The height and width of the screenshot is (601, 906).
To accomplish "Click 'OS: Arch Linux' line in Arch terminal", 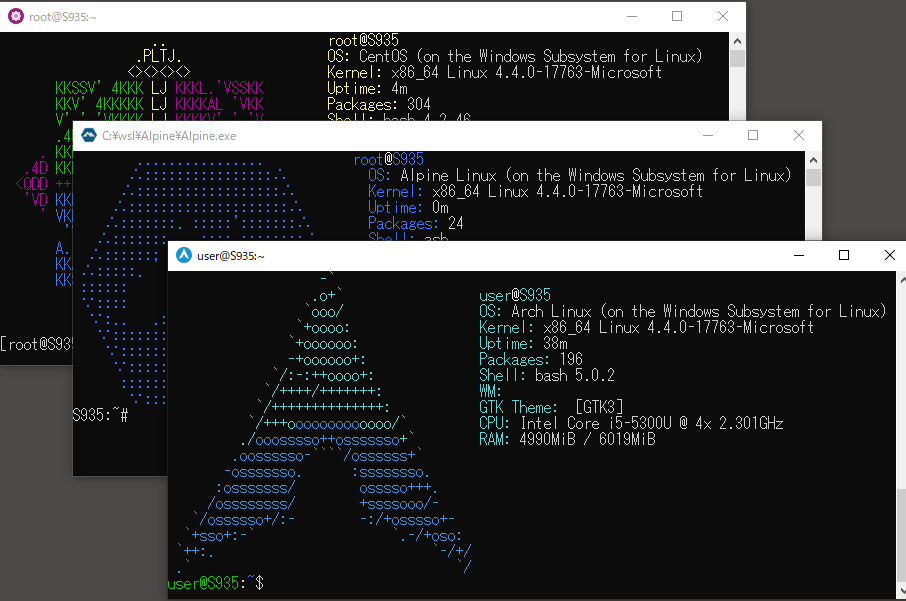I will pyautogui.click(x=682, y=311).
